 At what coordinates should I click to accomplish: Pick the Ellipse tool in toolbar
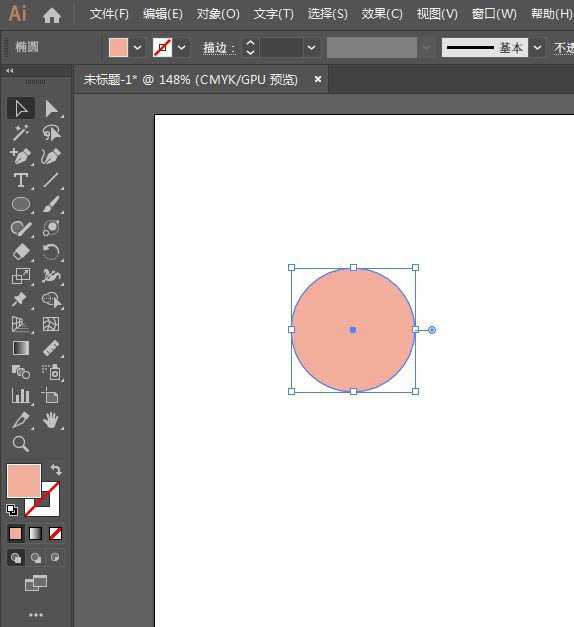click(21, 204)
